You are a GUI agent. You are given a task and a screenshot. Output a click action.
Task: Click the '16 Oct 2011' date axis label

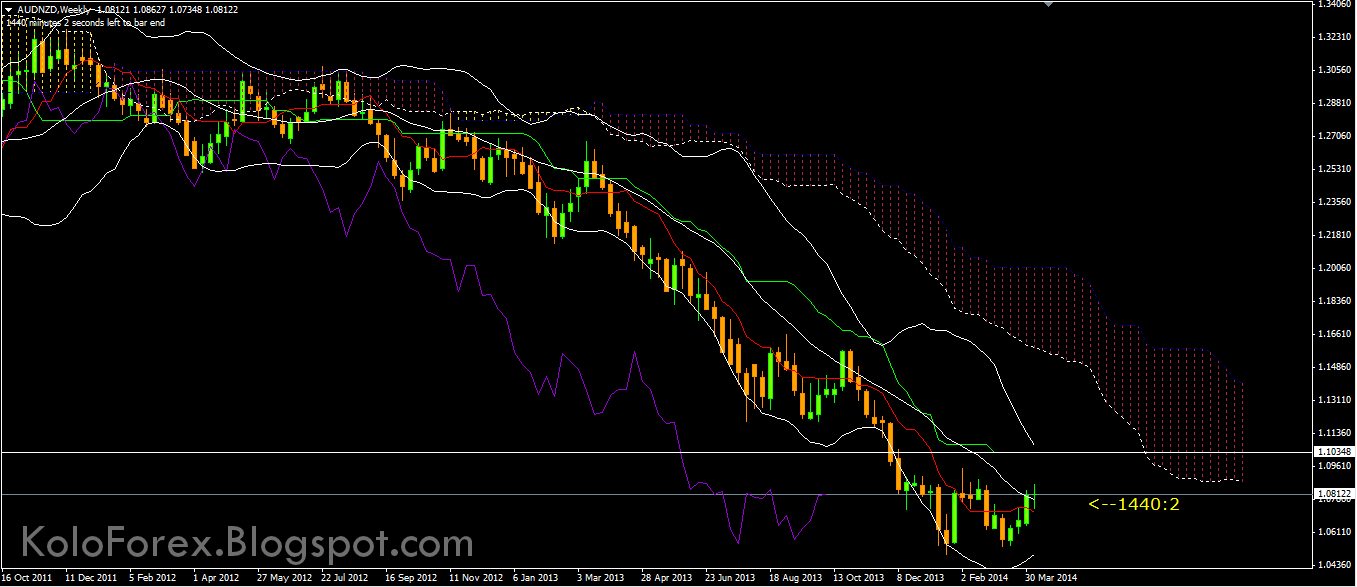point(29,578)
